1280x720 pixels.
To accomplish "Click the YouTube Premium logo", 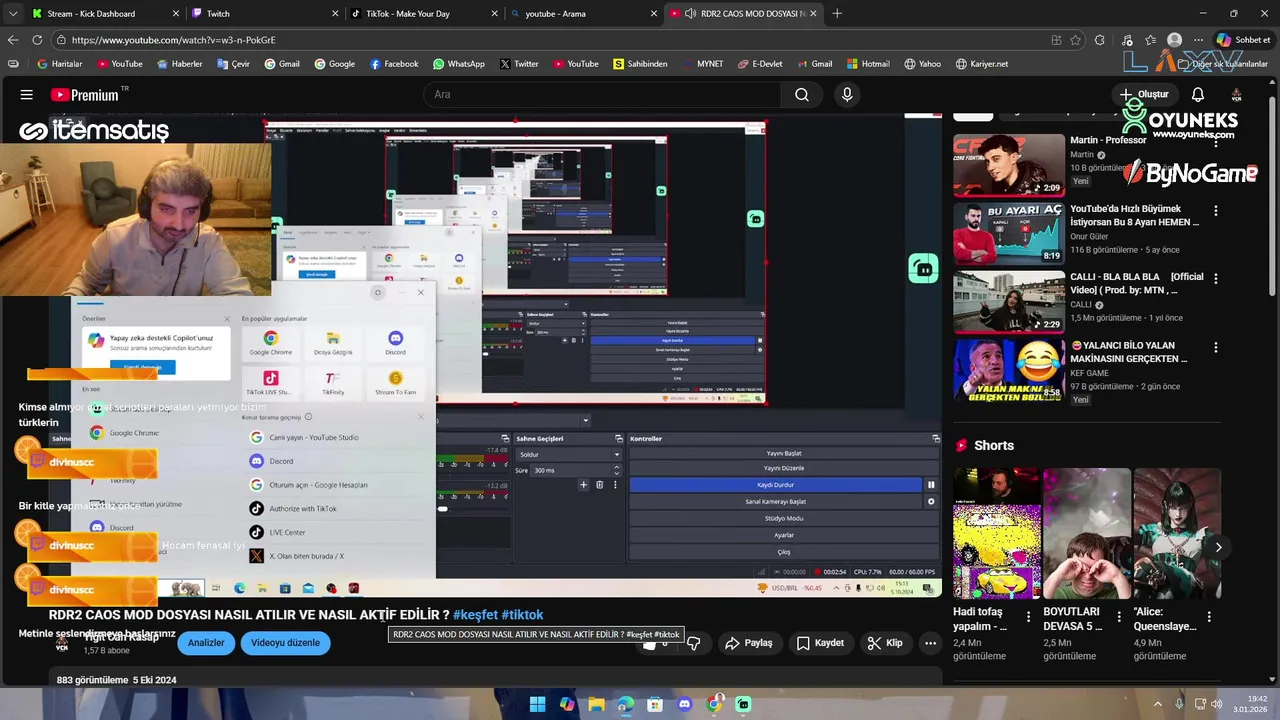I will click(x=84, y=95).
